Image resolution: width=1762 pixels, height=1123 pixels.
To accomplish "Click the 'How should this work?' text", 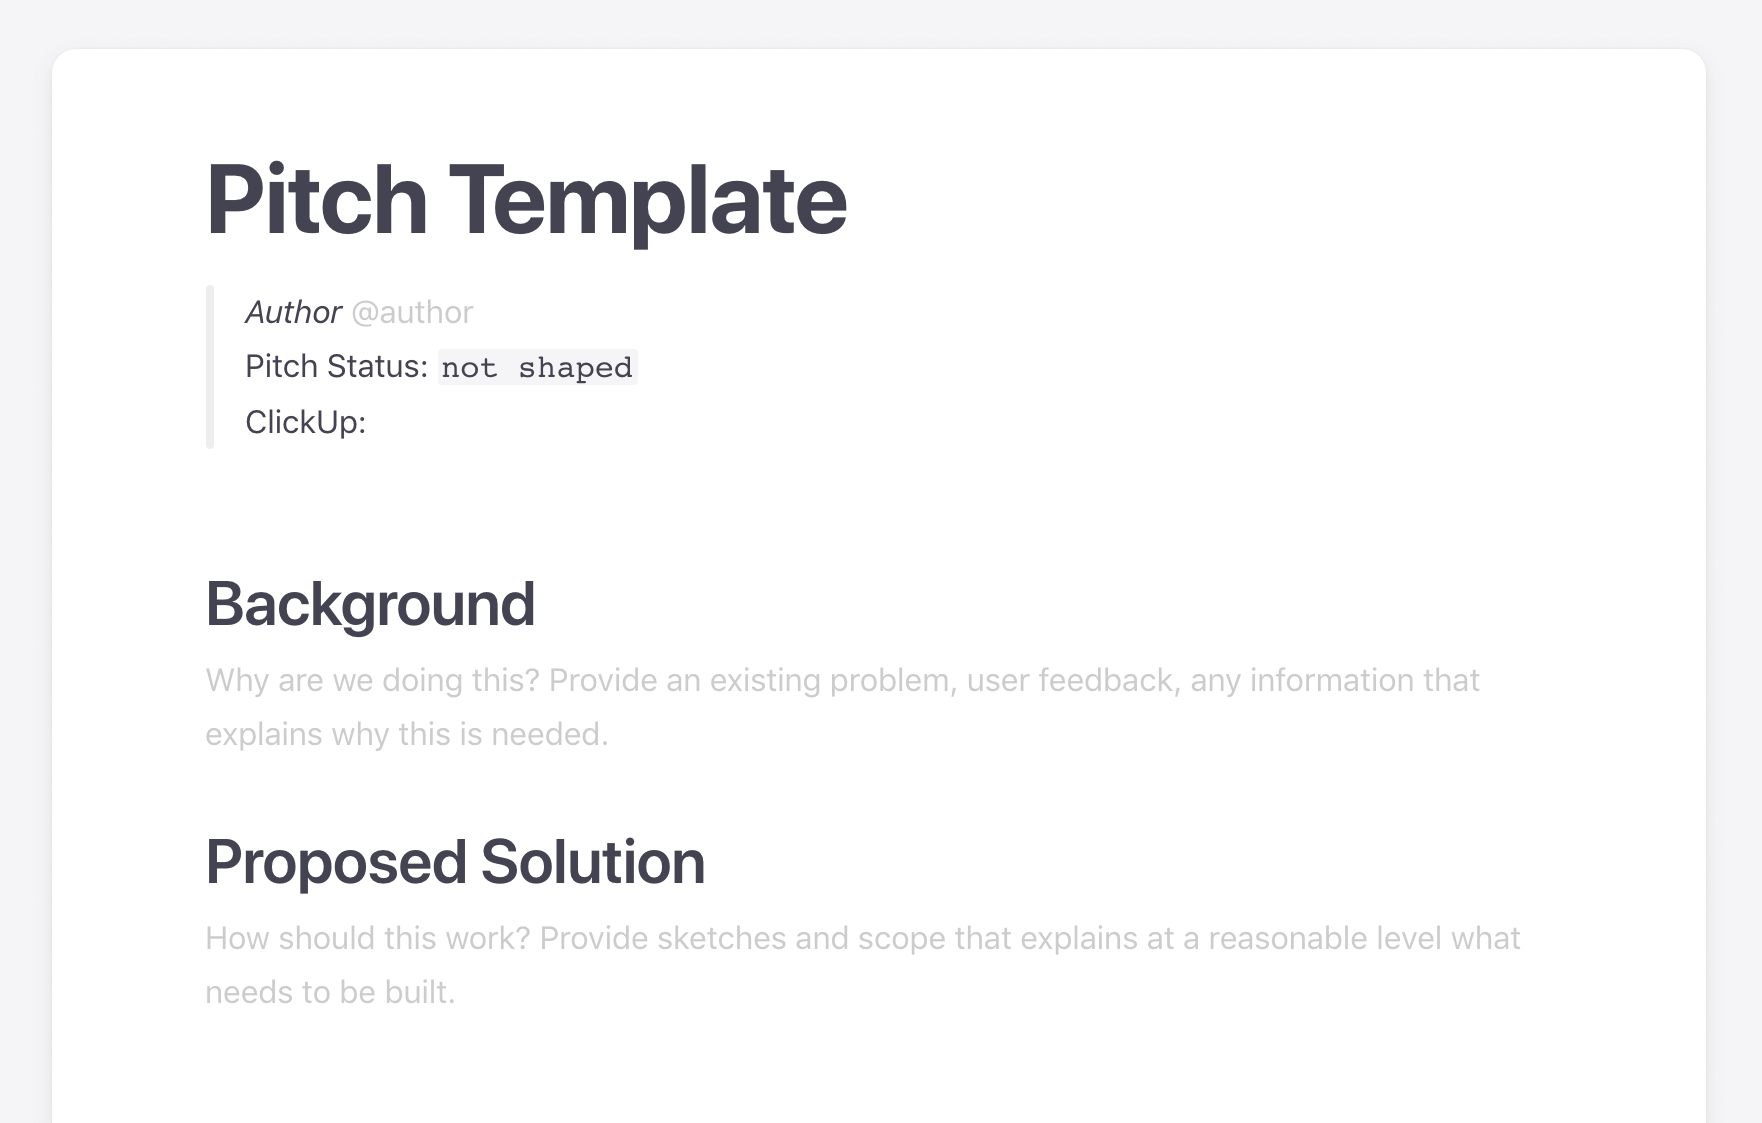I will tap(367, 938).
